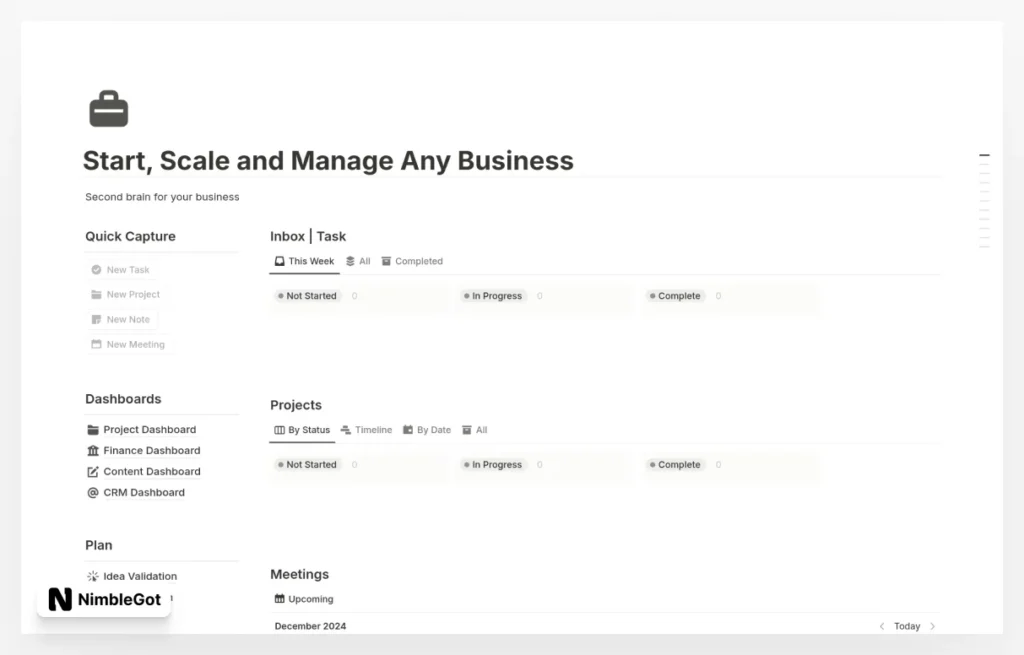Screen dimensions: 1024x655
Task: Click the Today label in the Meetings calendar
Action: click(905, 626)
